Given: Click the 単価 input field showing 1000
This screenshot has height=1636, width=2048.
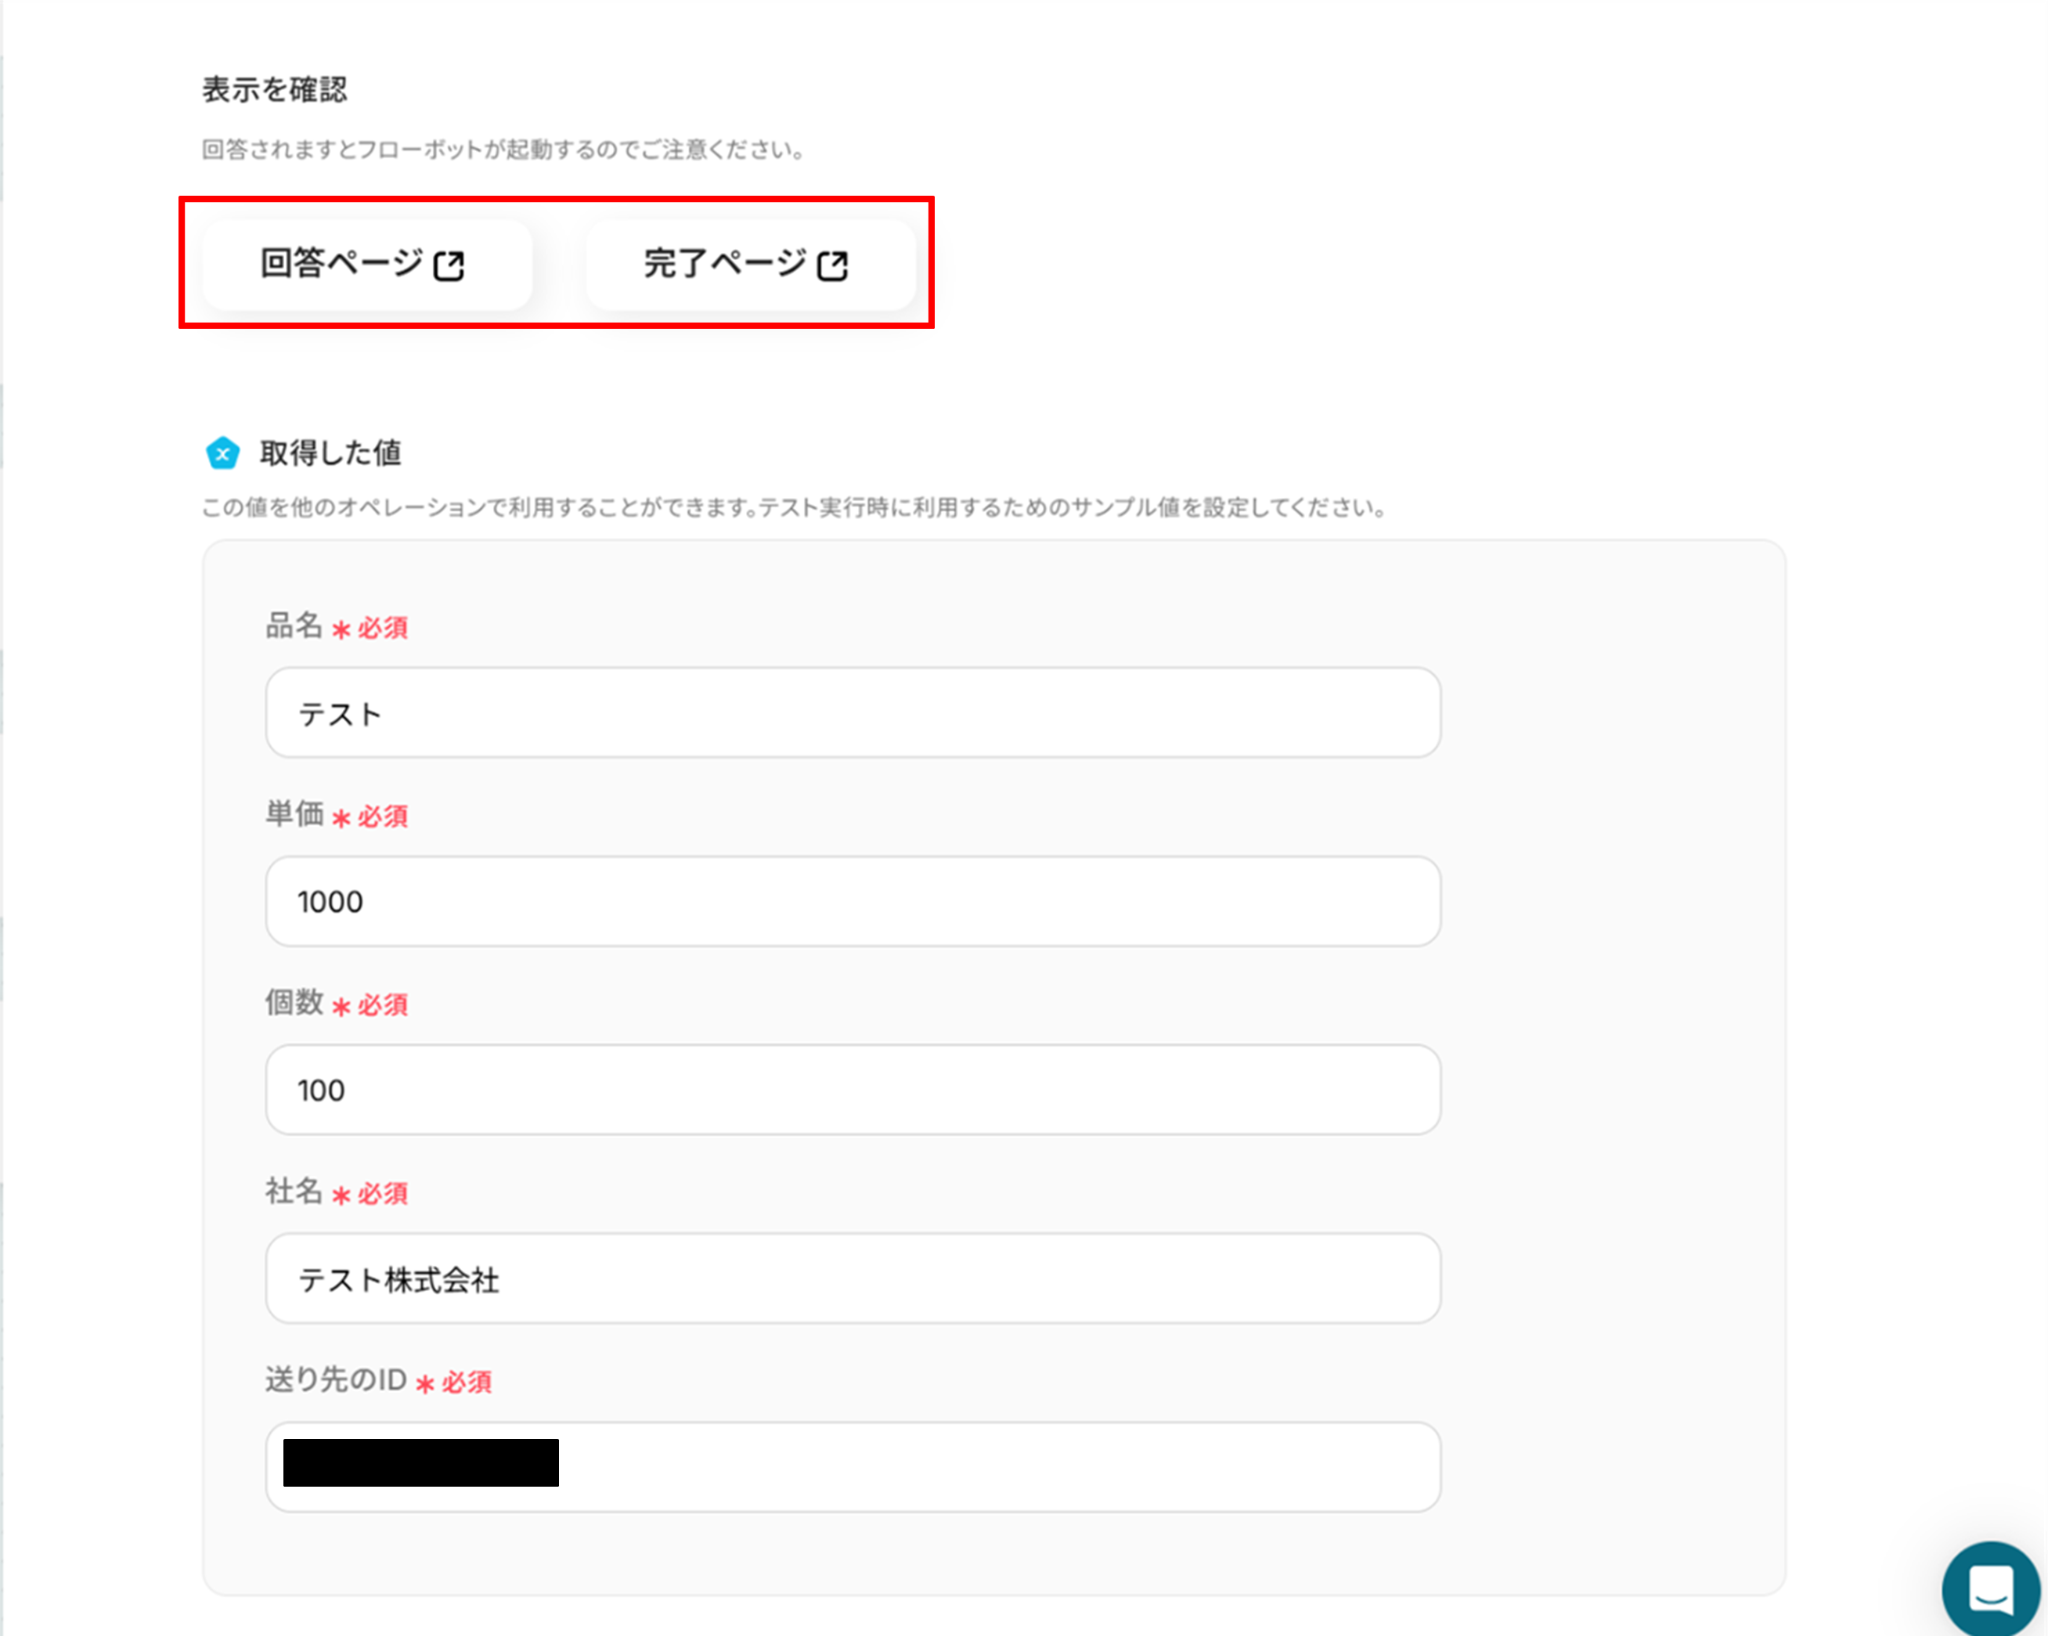Looking at the screenshot, I should pos(852,901).
